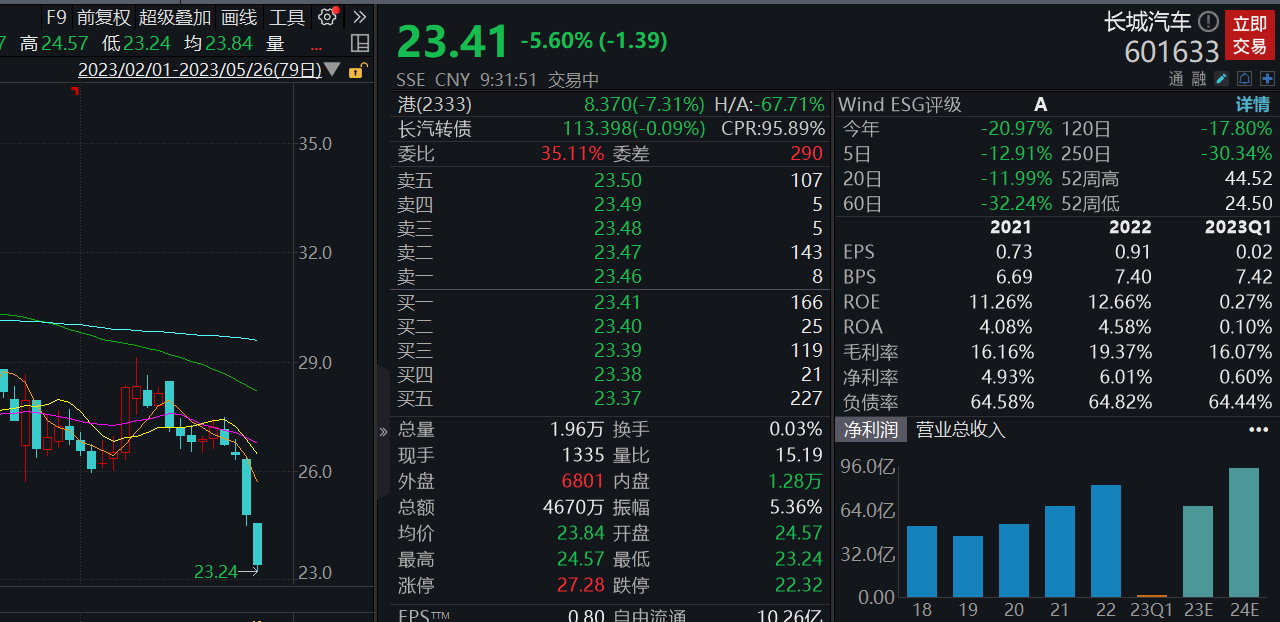Switch to the 营业总收入 tab
Screen dimensions: 1280x622
coord(961,430)
